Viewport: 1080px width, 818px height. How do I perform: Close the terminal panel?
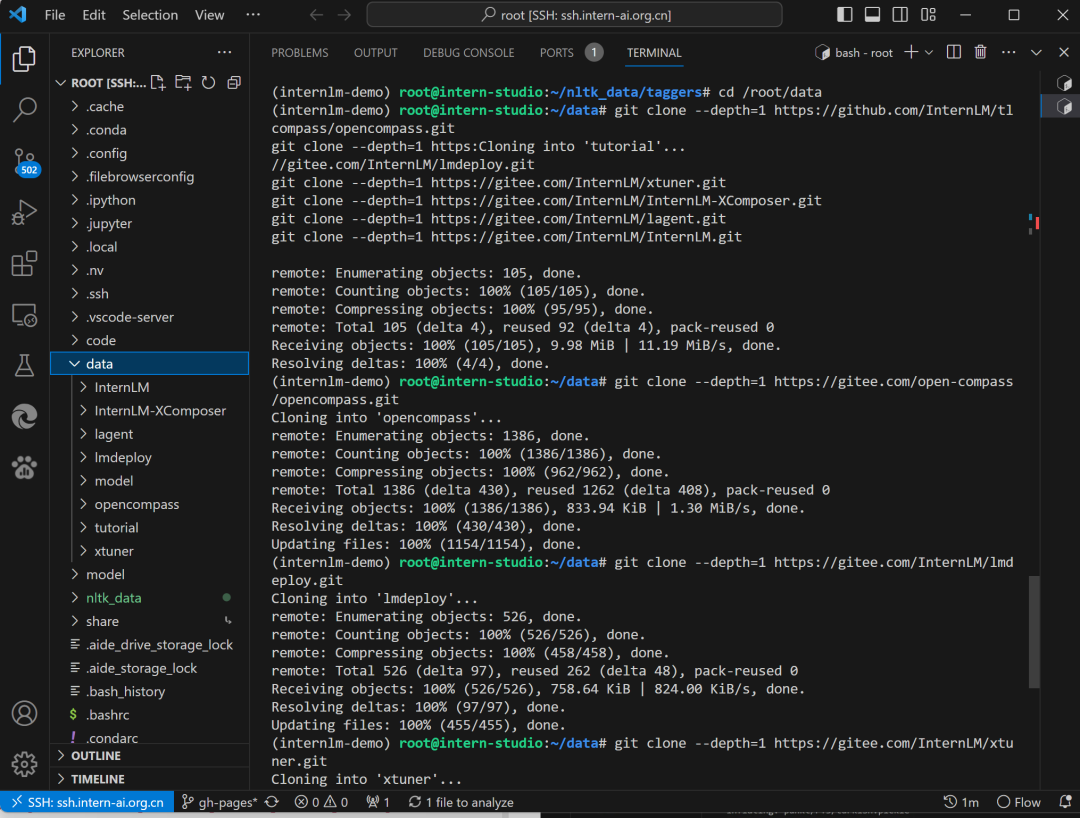[x=1064, y=52]
